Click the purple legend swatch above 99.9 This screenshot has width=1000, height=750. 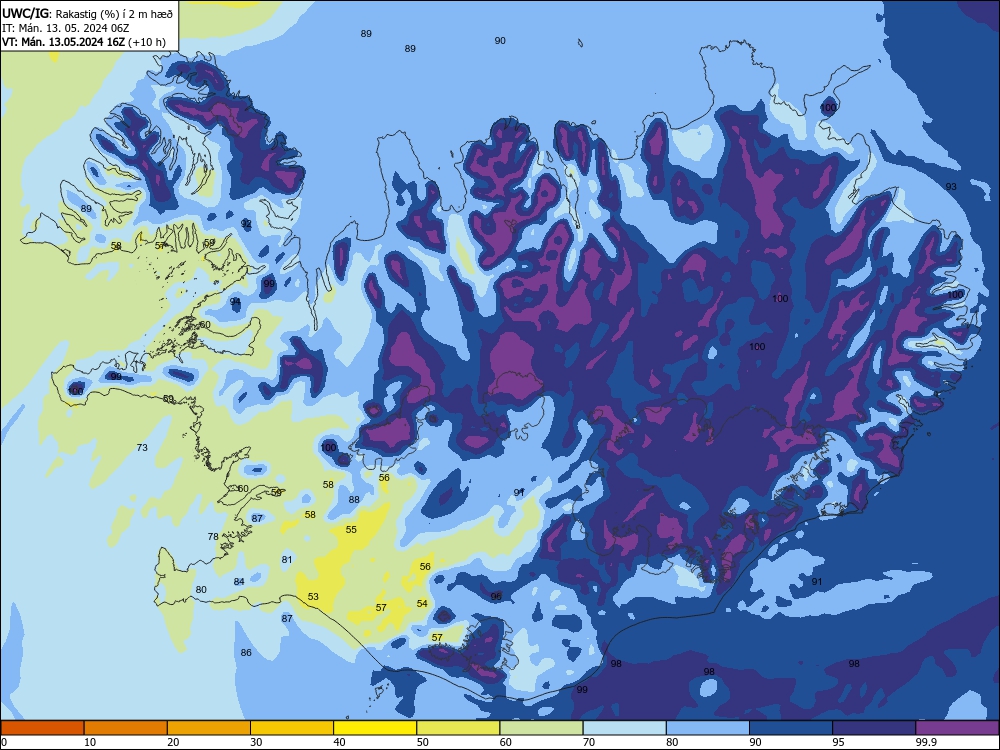pyautogui.click(x=957, y=728)
